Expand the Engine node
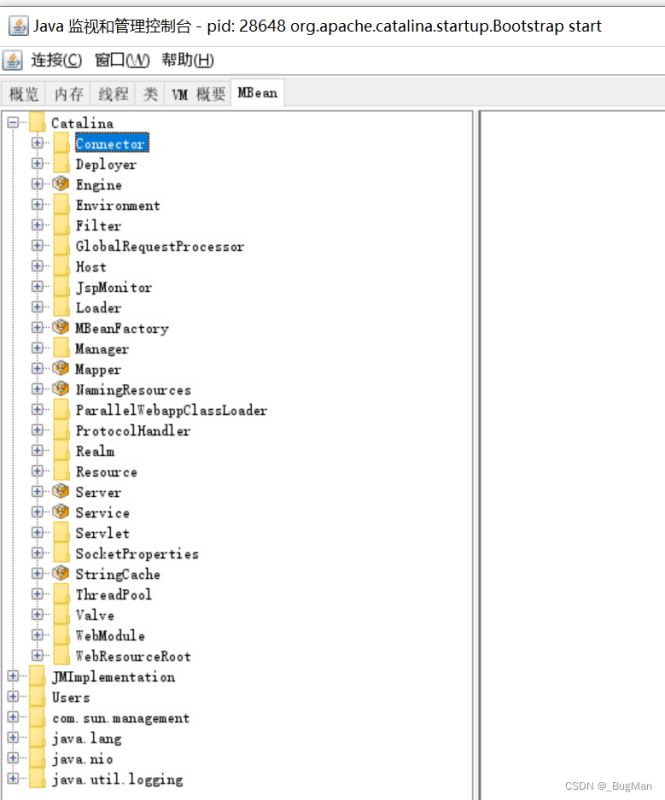Image resolution: width=665 pixels, height=800 pixels. click(37, 184)
